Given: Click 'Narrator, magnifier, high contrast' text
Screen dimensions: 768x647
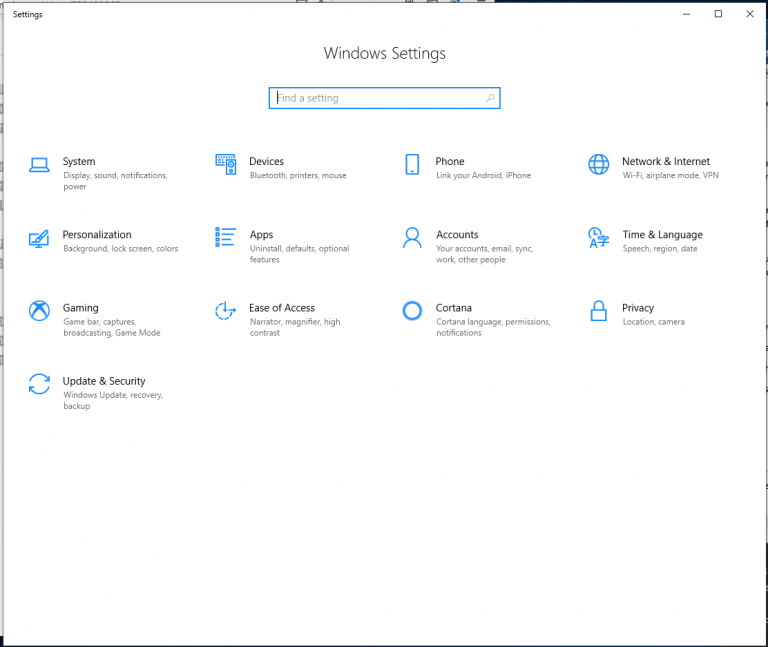Looking at the screenshot, I should coord(295,327).
